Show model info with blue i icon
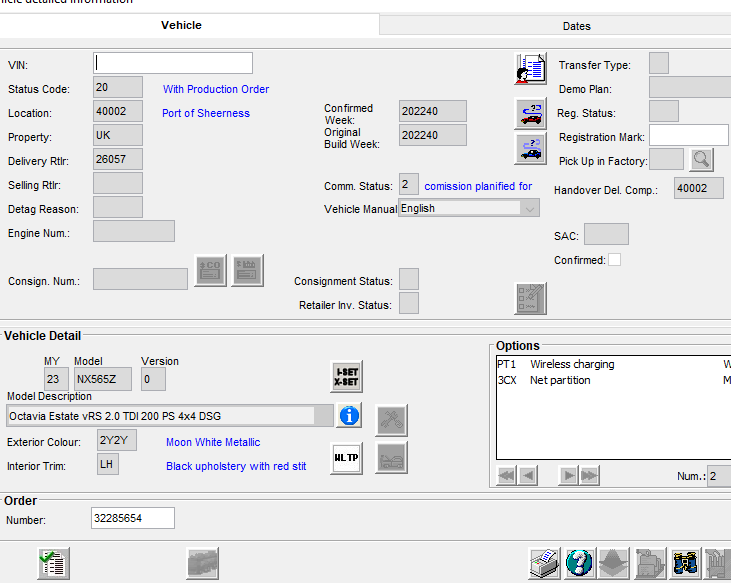The height and width of the screenshot is (583, 731). (x=349, y=415)
